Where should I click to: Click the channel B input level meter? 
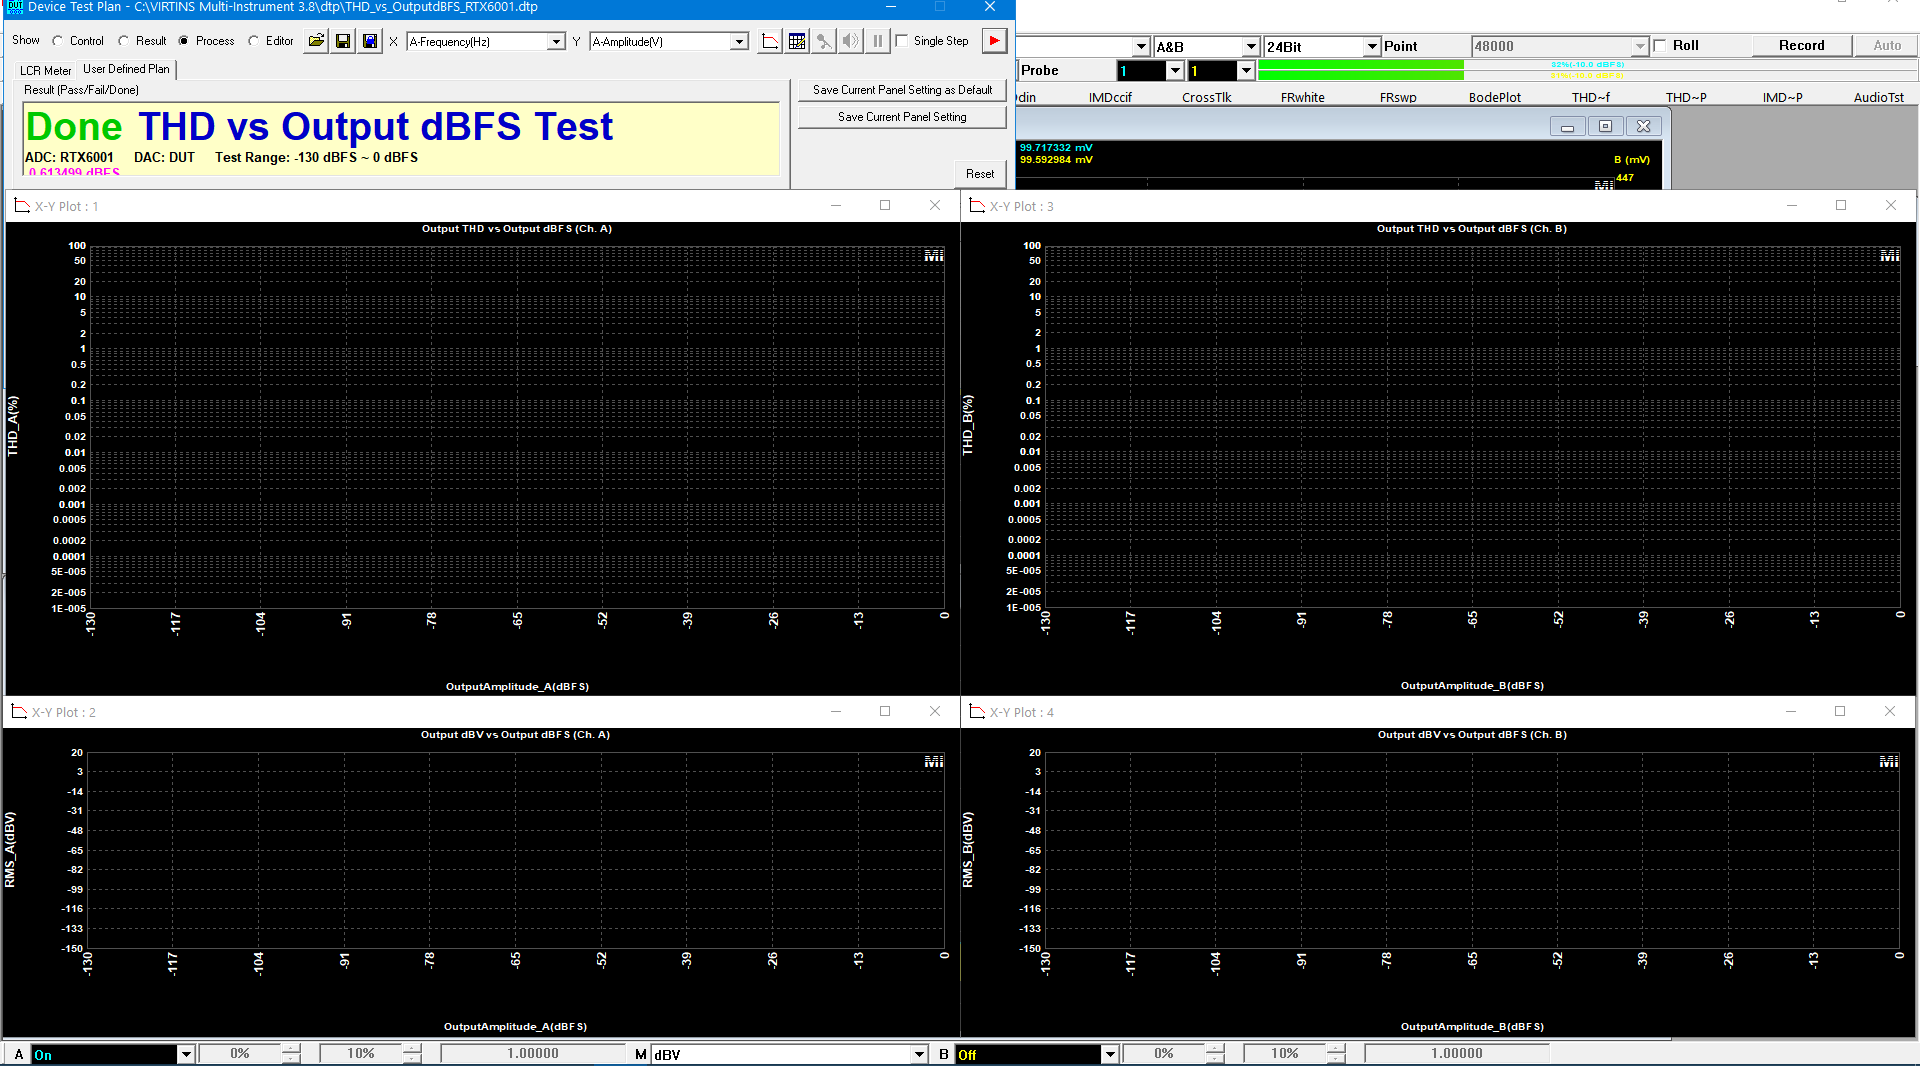pos(1588,75)
